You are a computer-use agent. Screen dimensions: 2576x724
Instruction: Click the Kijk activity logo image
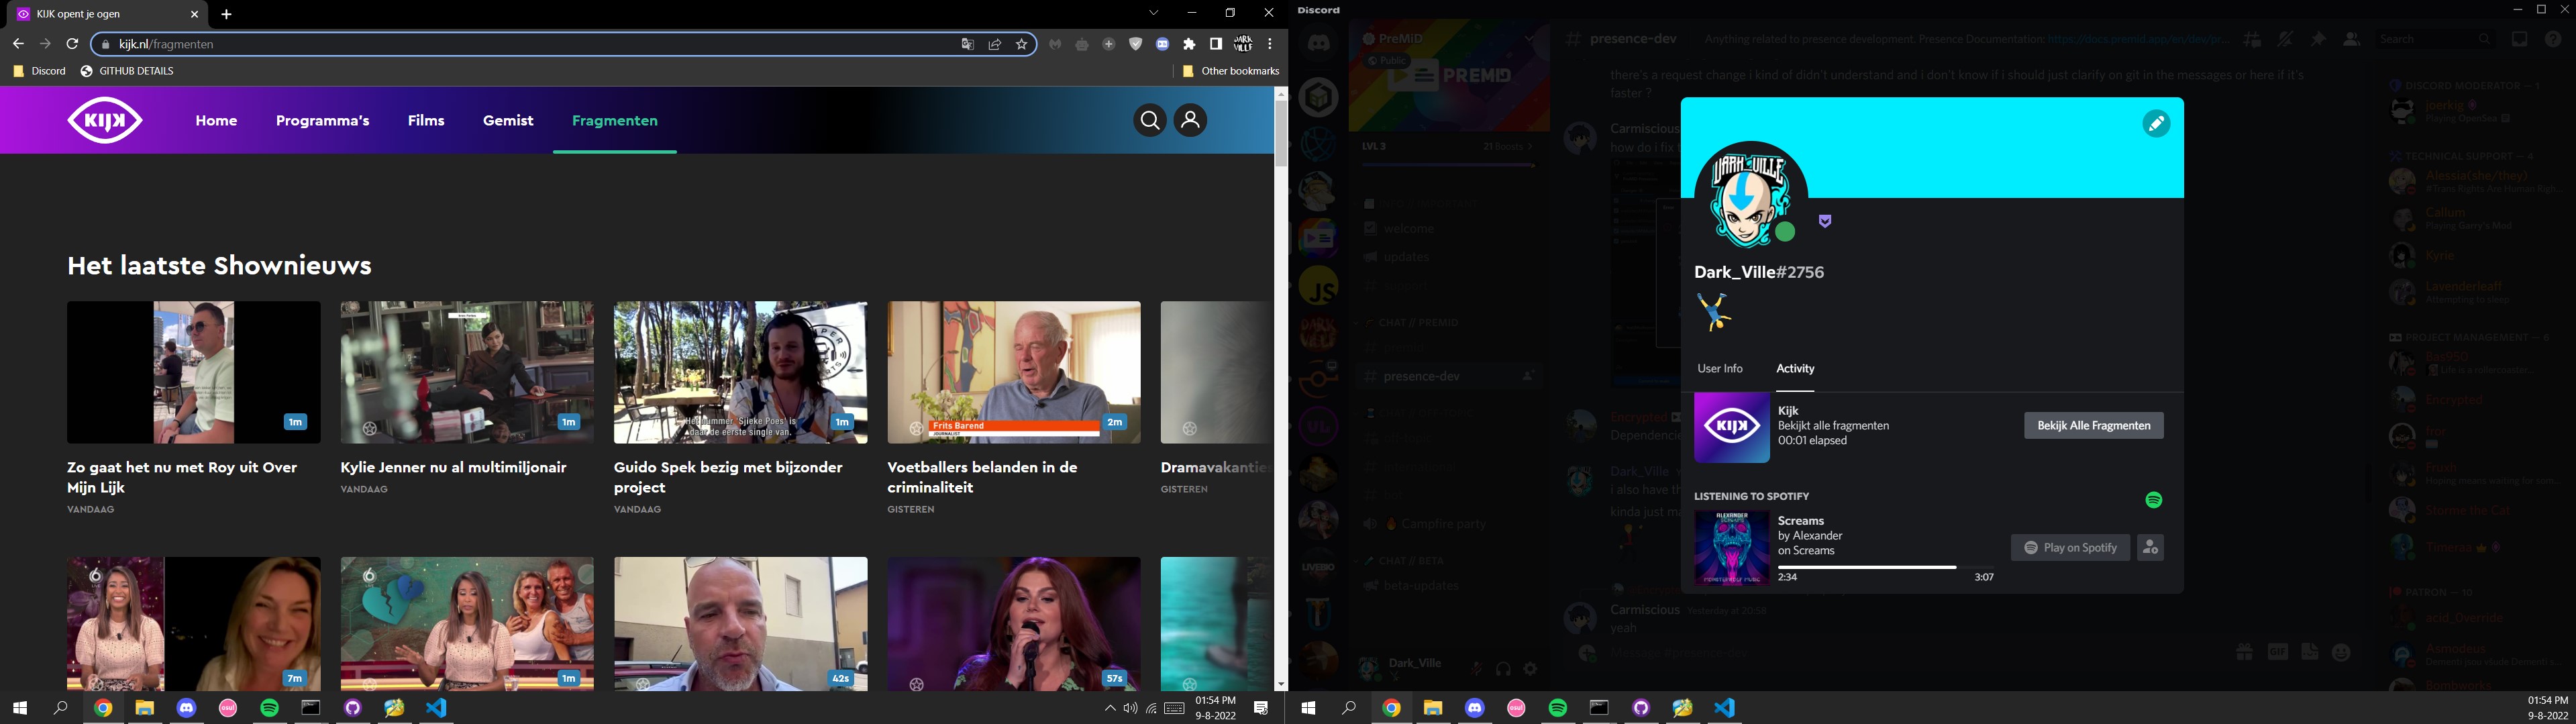click(x=1732, y=427)
